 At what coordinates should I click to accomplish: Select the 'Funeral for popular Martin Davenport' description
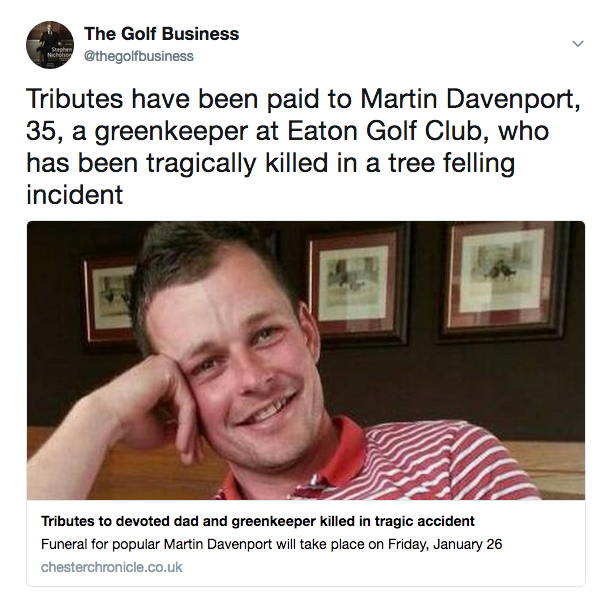271,544
